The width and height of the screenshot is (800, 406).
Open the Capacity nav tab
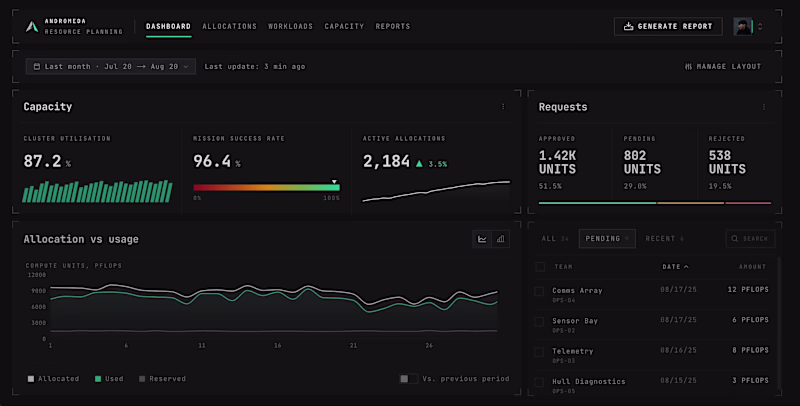click(344, 27)
